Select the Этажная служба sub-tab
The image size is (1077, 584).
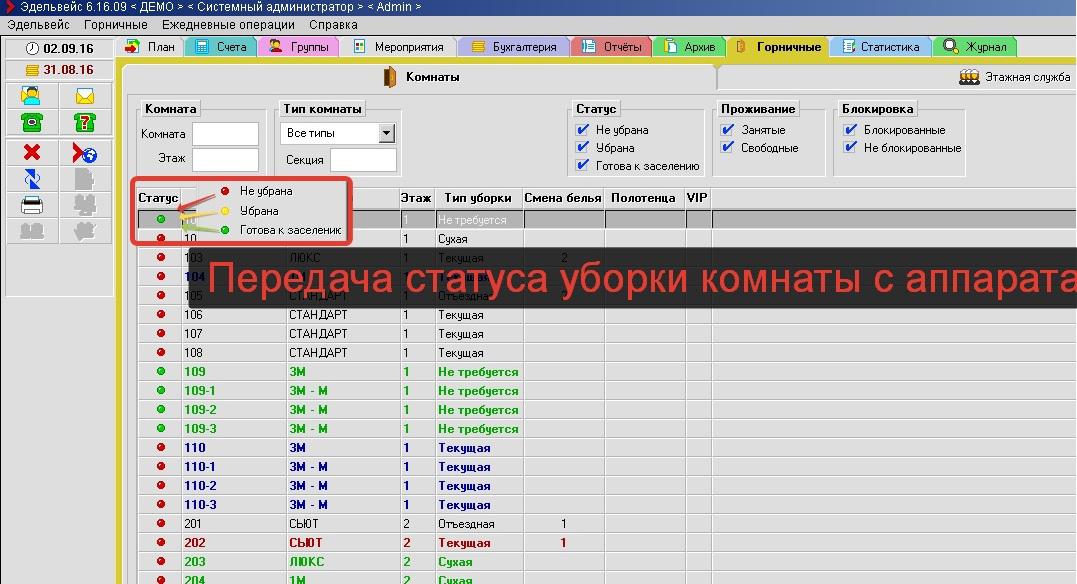coord(1014,77)
